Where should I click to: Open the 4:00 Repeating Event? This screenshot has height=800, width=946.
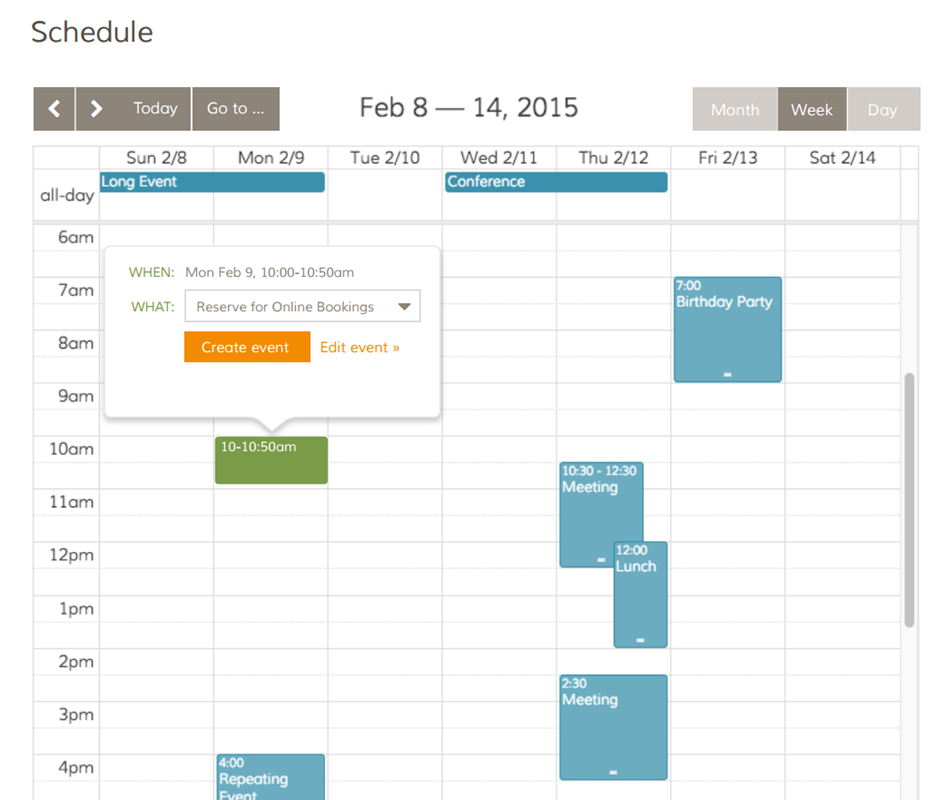[270, 778]
